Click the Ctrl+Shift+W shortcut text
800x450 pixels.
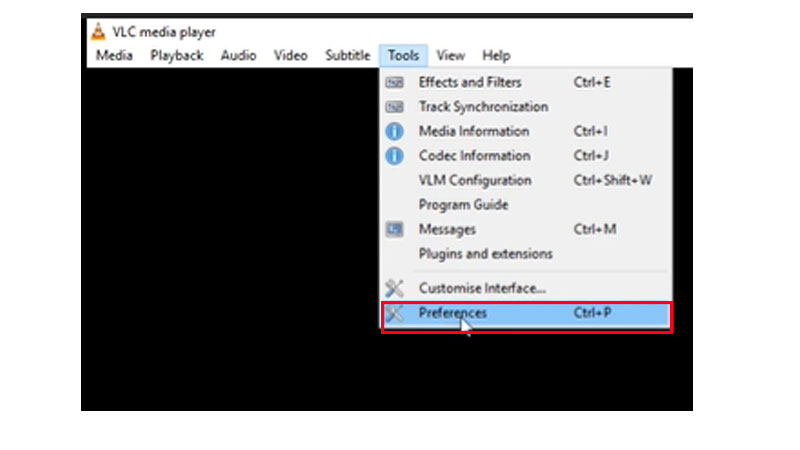[613, 180]
